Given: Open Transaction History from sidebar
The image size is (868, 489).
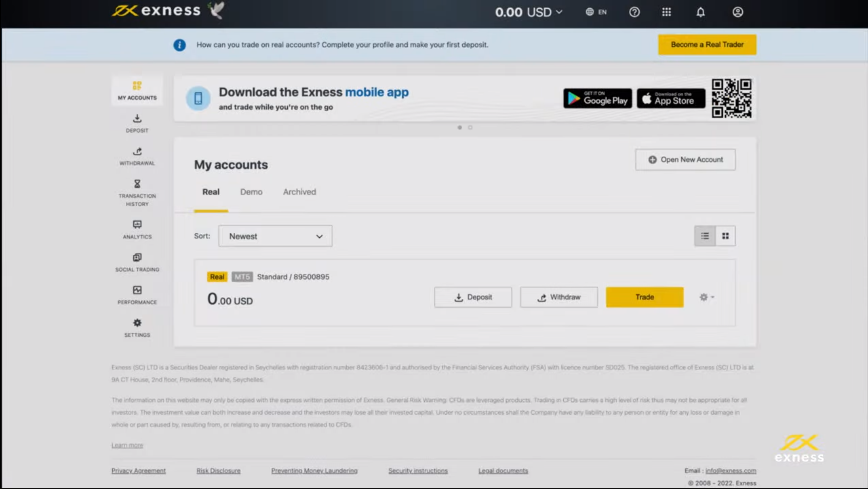Looking at the screenshot, I should (137, 192).
